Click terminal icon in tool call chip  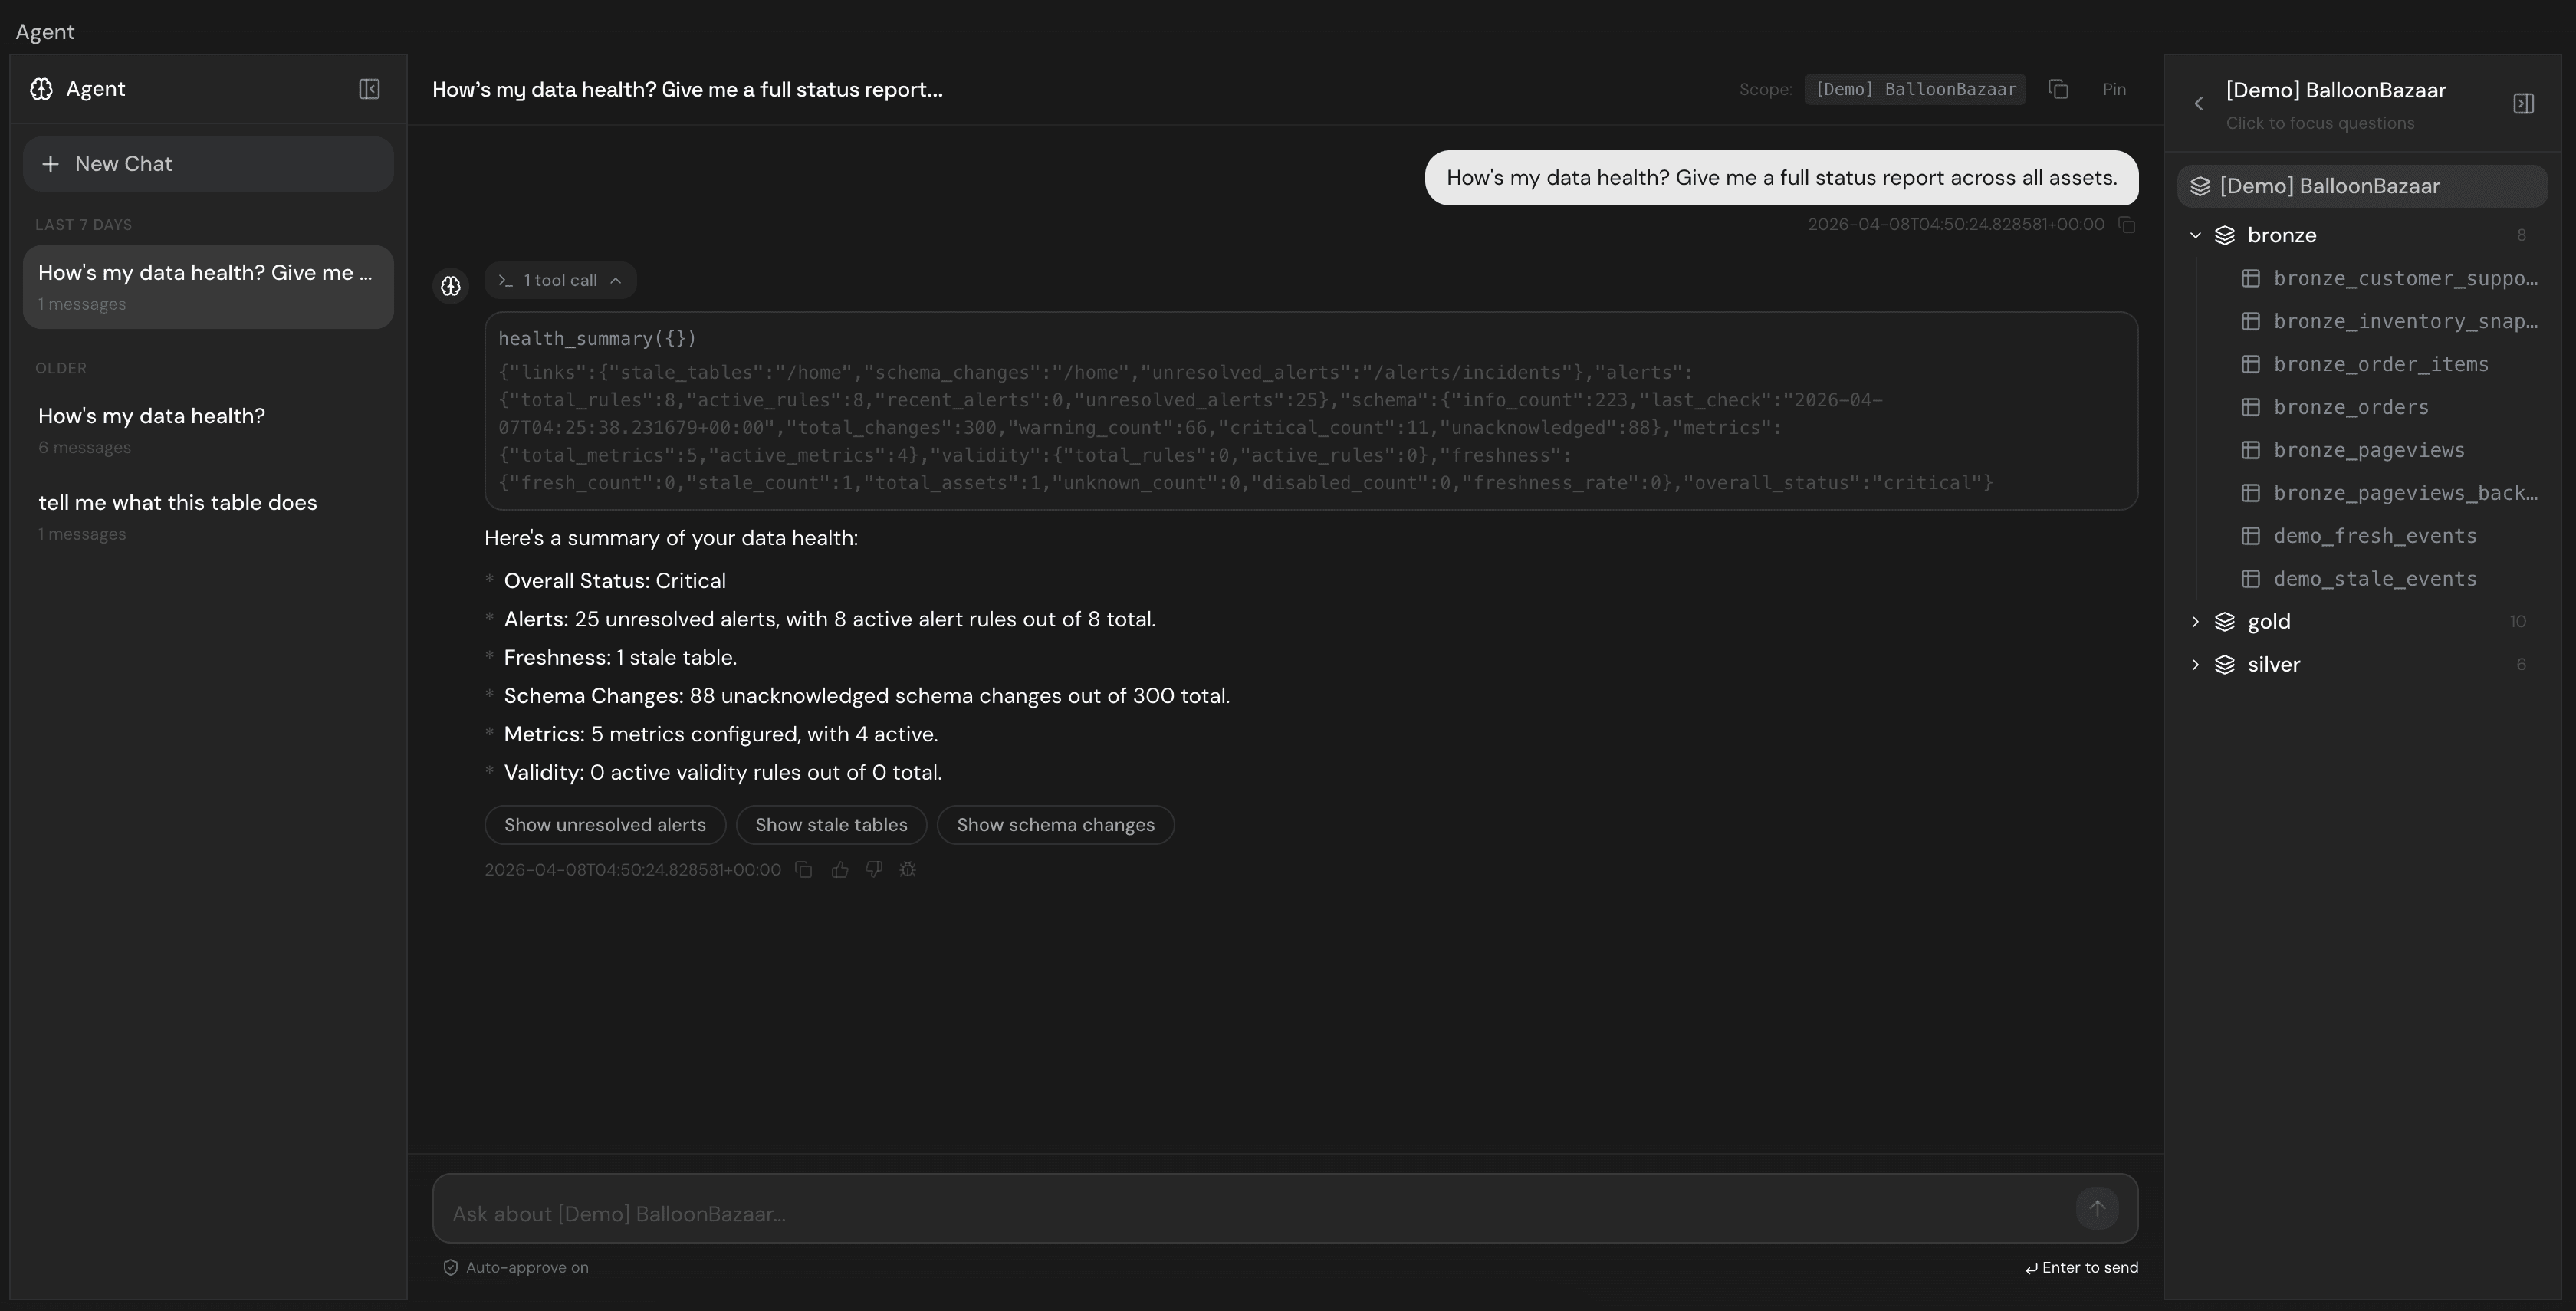[505, 281]
